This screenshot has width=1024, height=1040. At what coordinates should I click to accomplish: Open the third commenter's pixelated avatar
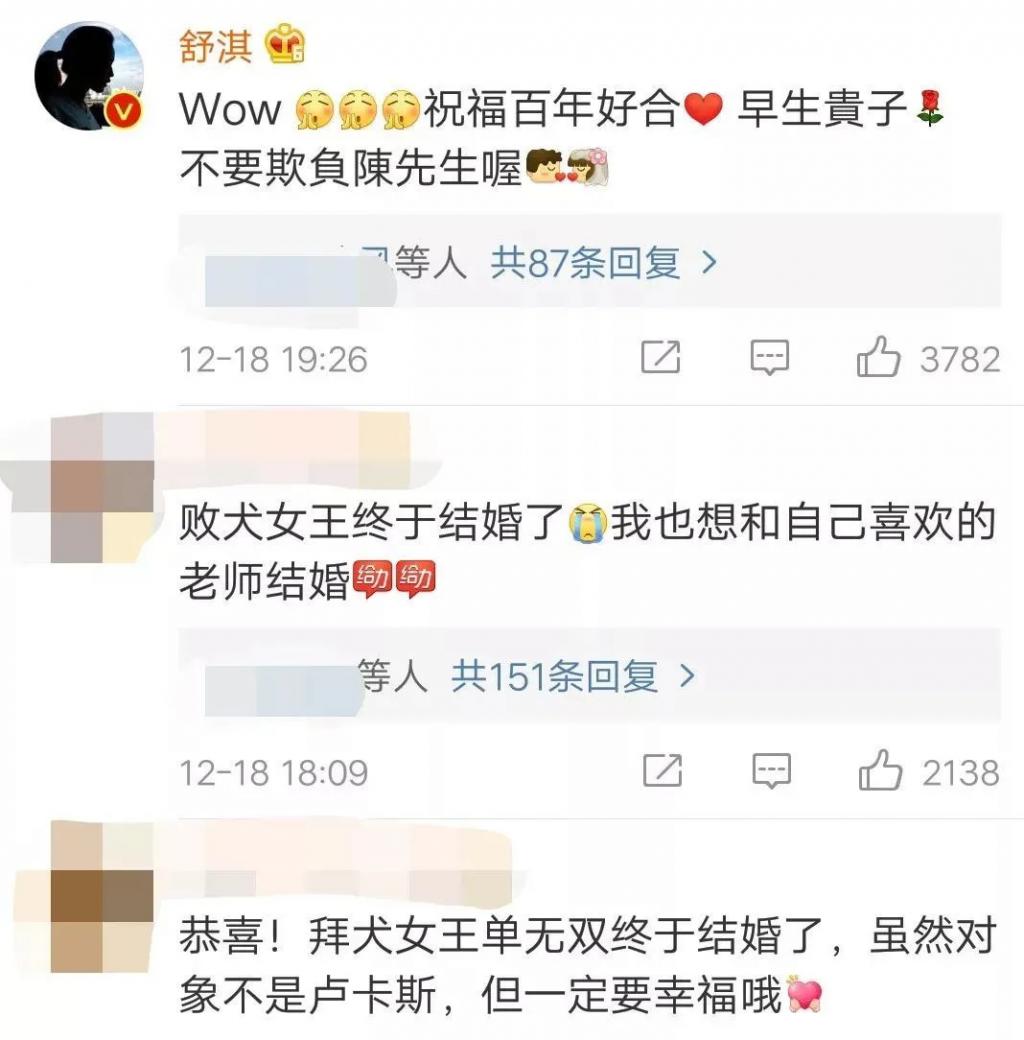102,897
